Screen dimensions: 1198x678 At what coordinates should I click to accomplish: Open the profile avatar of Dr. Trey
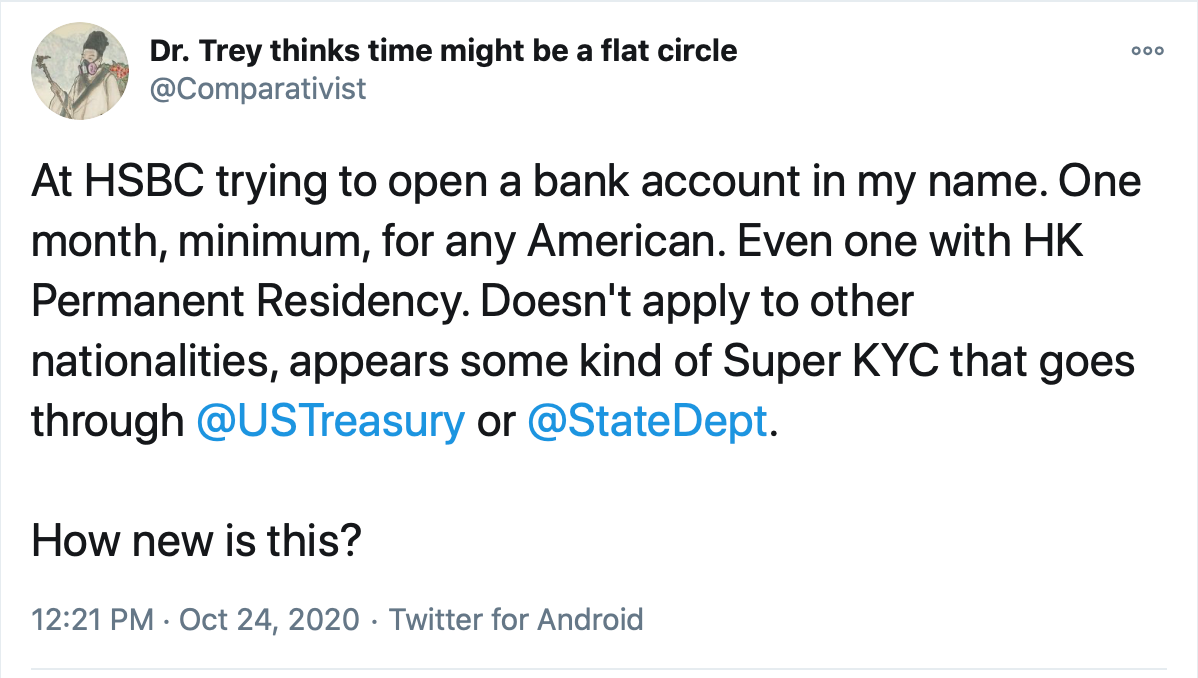click(80, 71)
